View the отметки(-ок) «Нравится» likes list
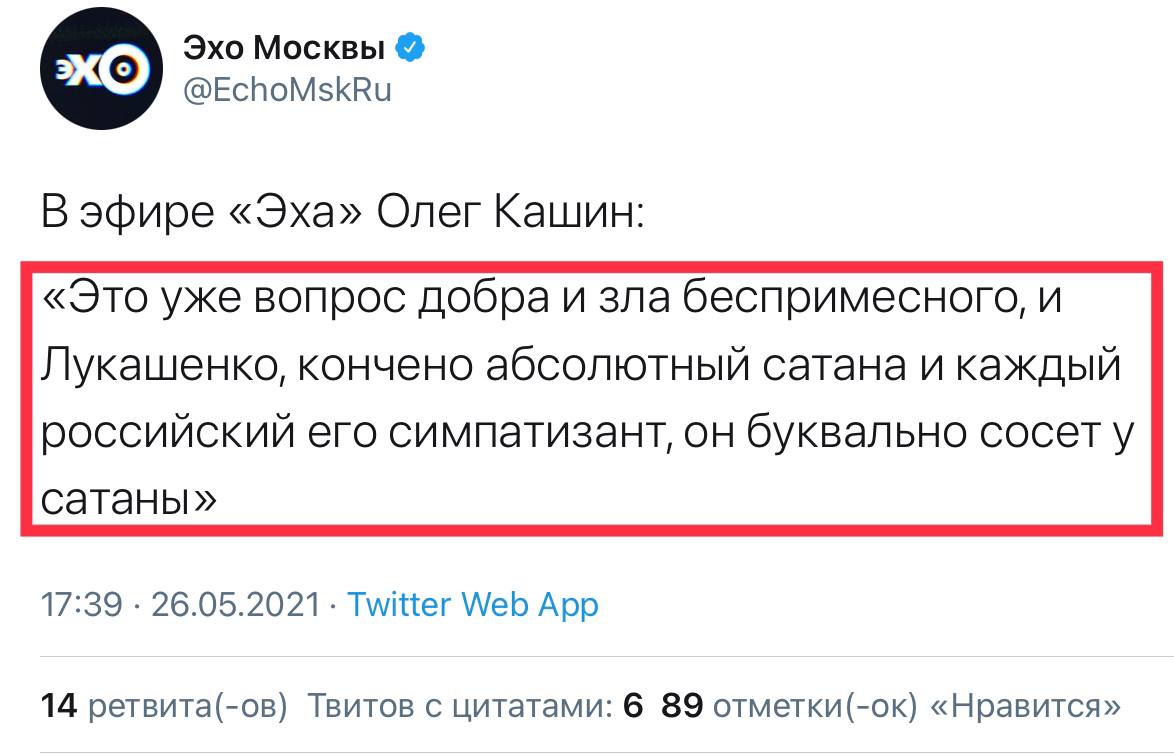1174x755 pixels. (917, 706)
